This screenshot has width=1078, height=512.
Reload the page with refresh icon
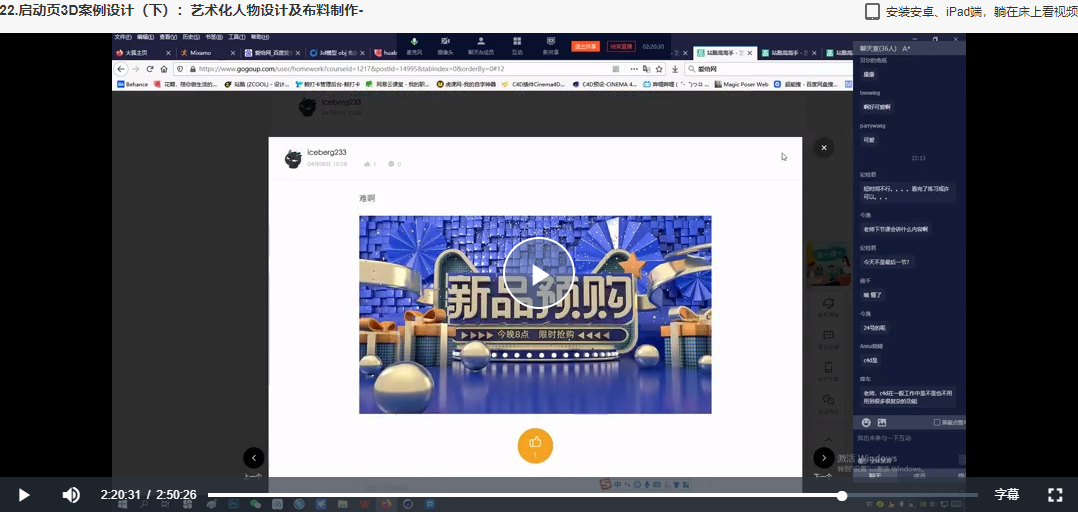point(150,69)
